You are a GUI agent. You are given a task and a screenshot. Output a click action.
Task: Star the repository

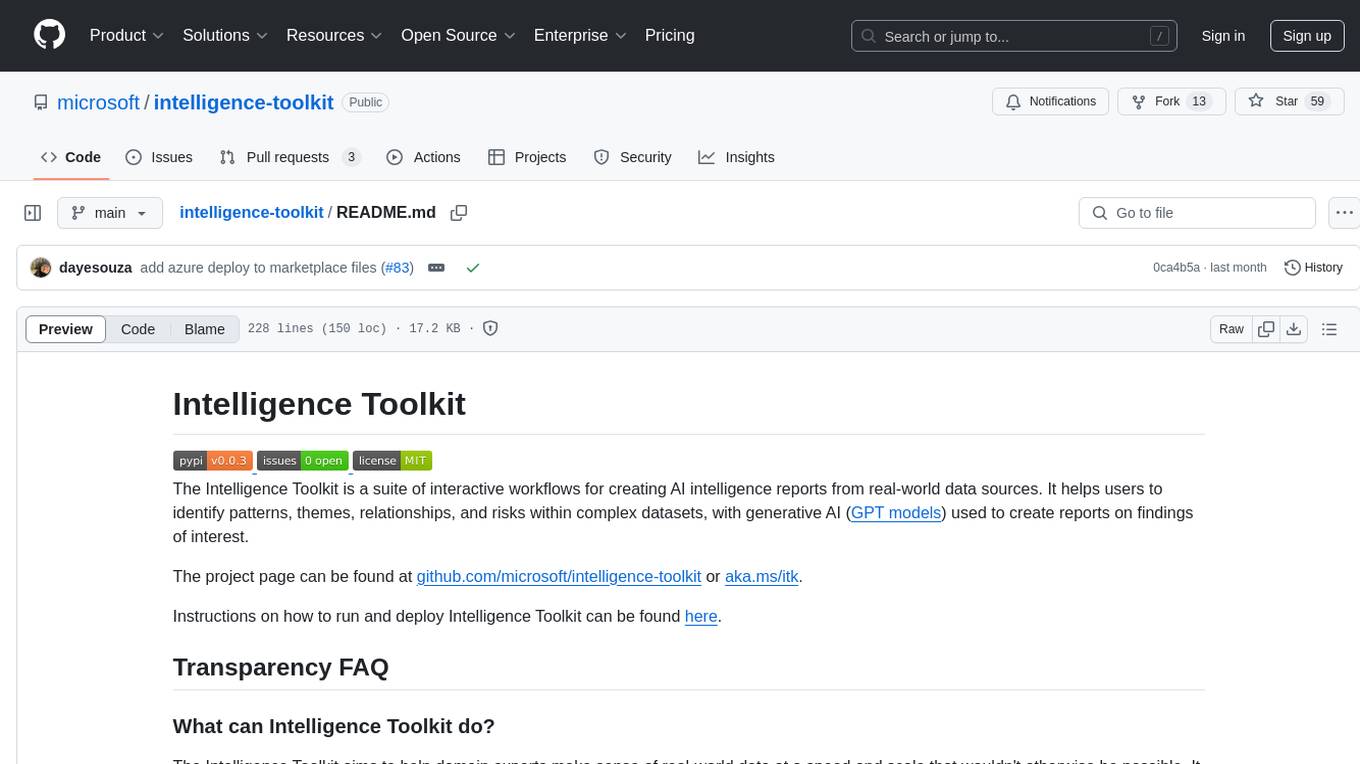coord(1289,102)
